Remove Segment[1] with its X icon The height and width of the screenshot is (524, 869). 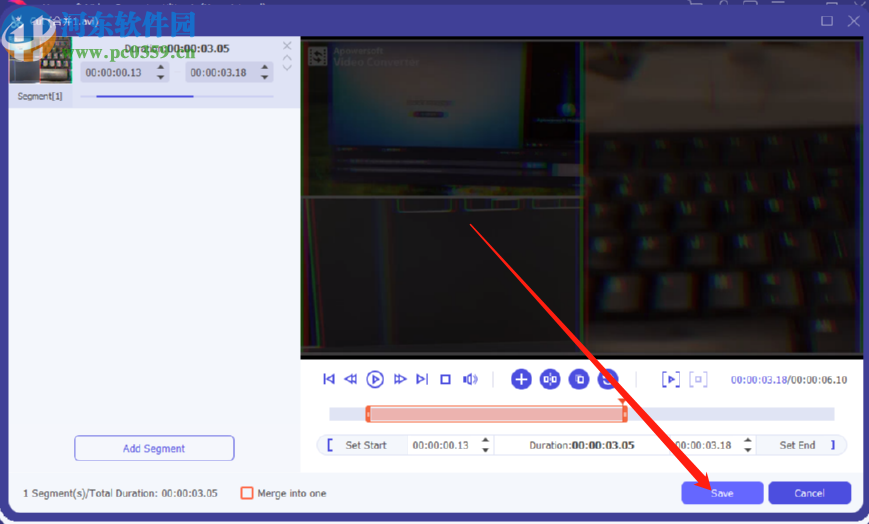pos(287,45)
